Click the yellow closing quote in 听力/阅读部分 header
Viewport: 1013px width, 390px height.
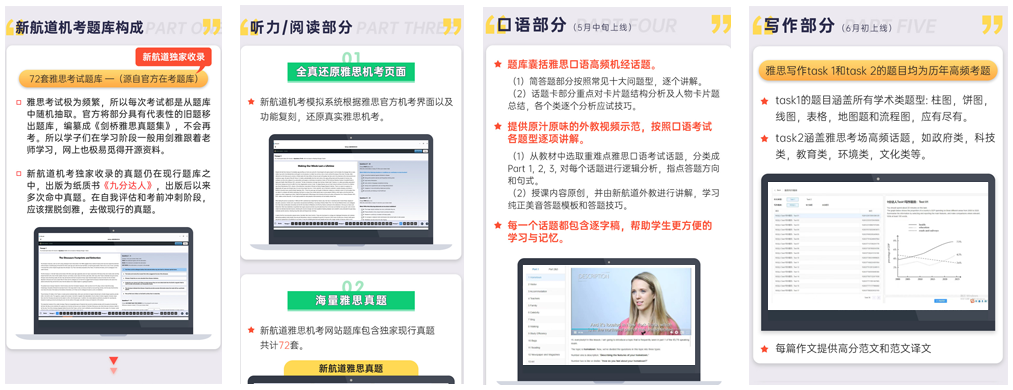click(x=452, y=26)
